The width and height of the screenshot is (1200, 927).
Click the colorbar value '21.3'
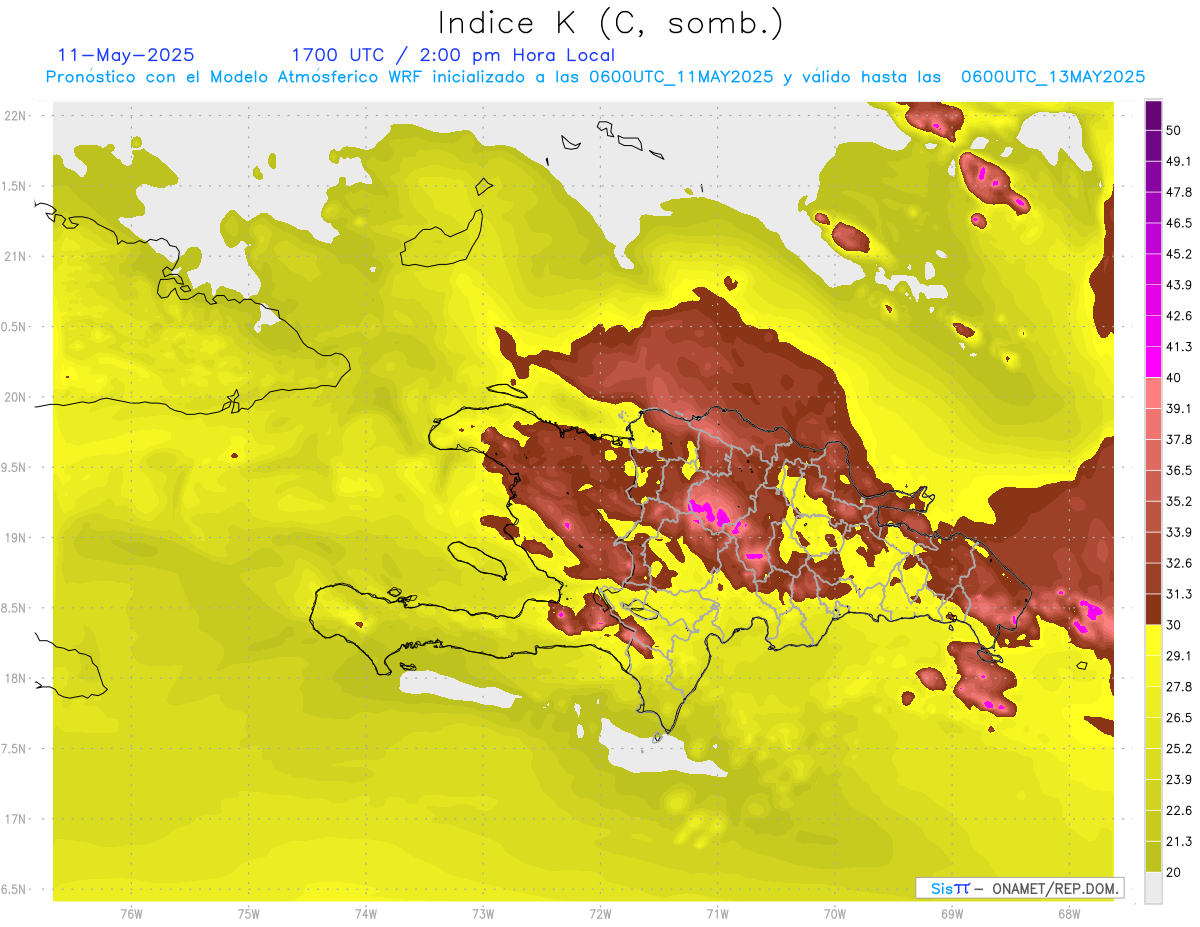pos(1179,841)
